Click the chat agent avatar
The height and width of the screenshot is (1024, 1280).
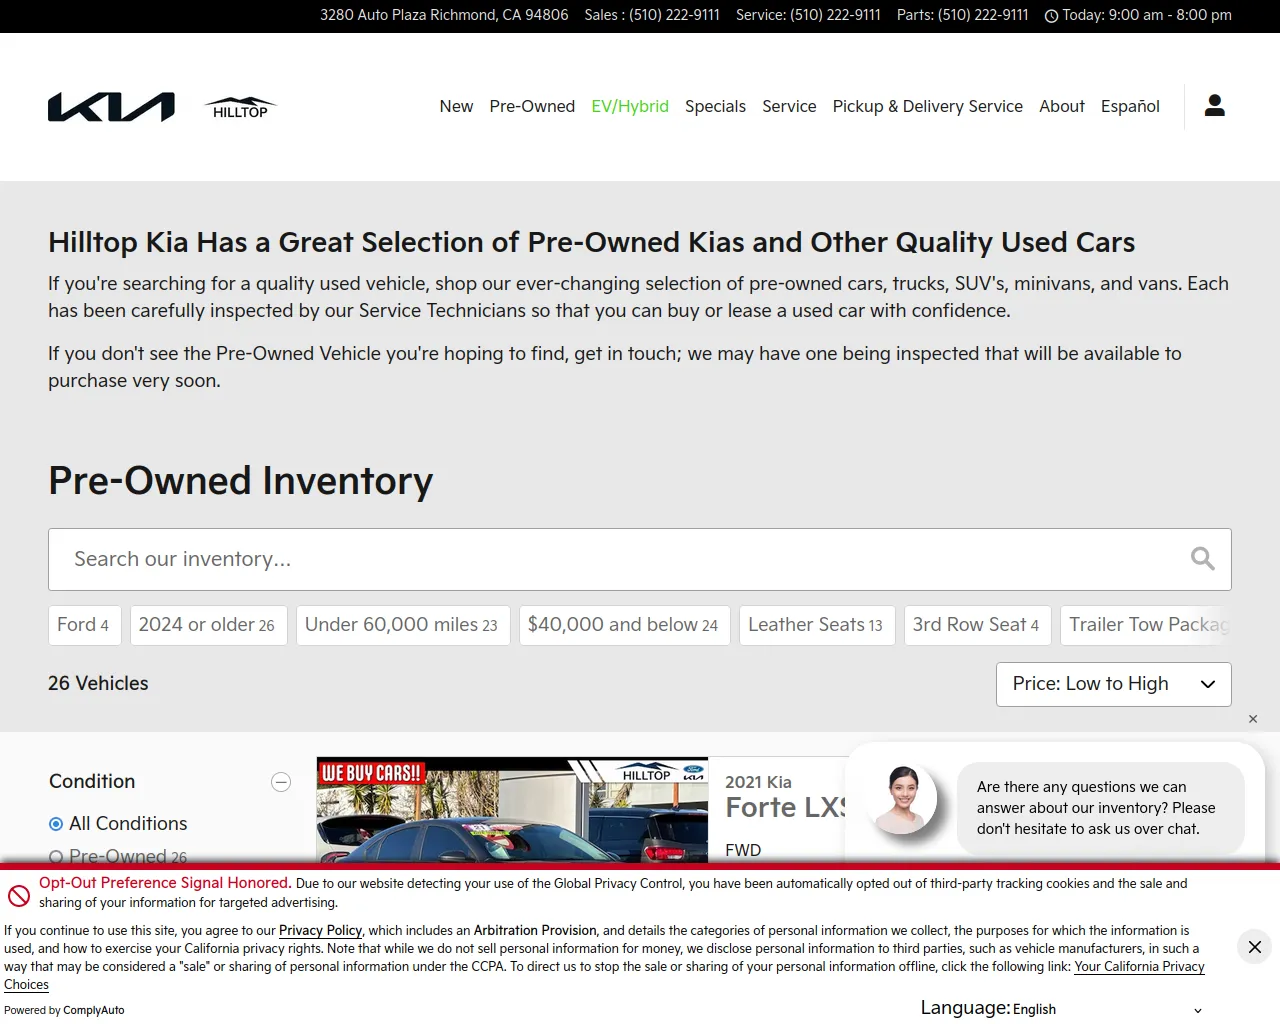point(903,799)
